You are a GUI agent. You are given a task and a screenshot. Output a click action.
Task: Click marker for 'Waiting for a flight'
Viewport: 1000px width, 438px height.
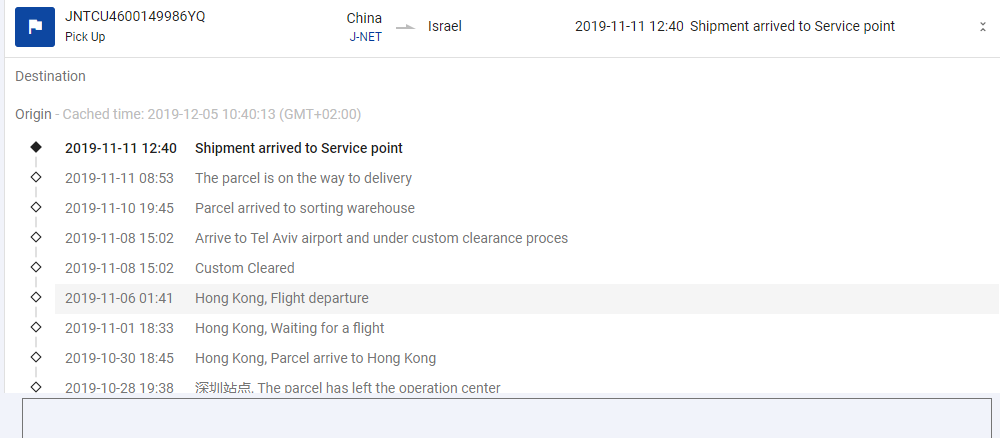coord(37,327)
